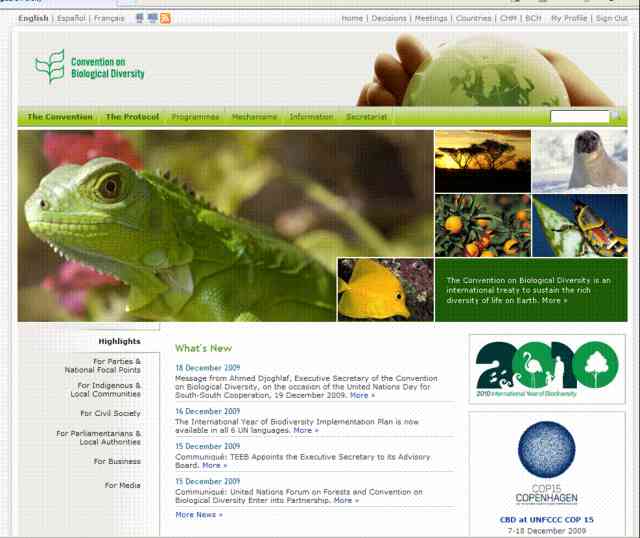Go to Home in the top navigation
This screenshot has height=538, width=640.
tap(352, 18)
